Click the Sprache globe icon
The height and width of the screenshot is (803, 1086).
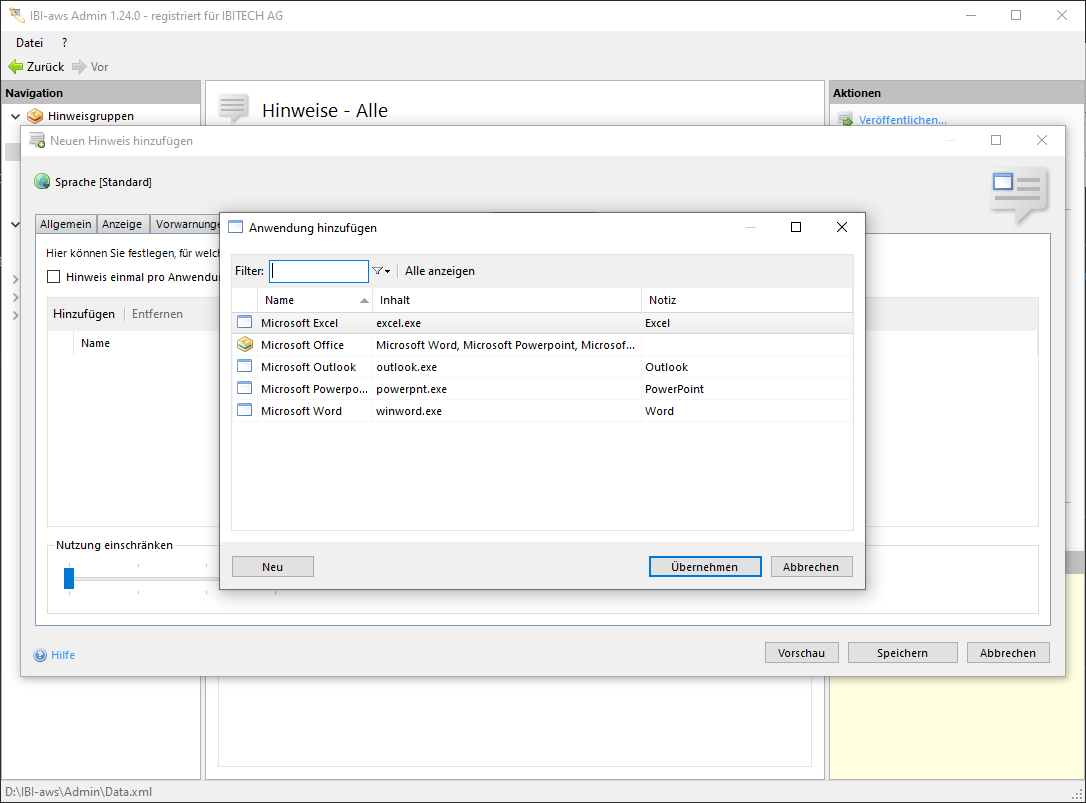[42, 182]
